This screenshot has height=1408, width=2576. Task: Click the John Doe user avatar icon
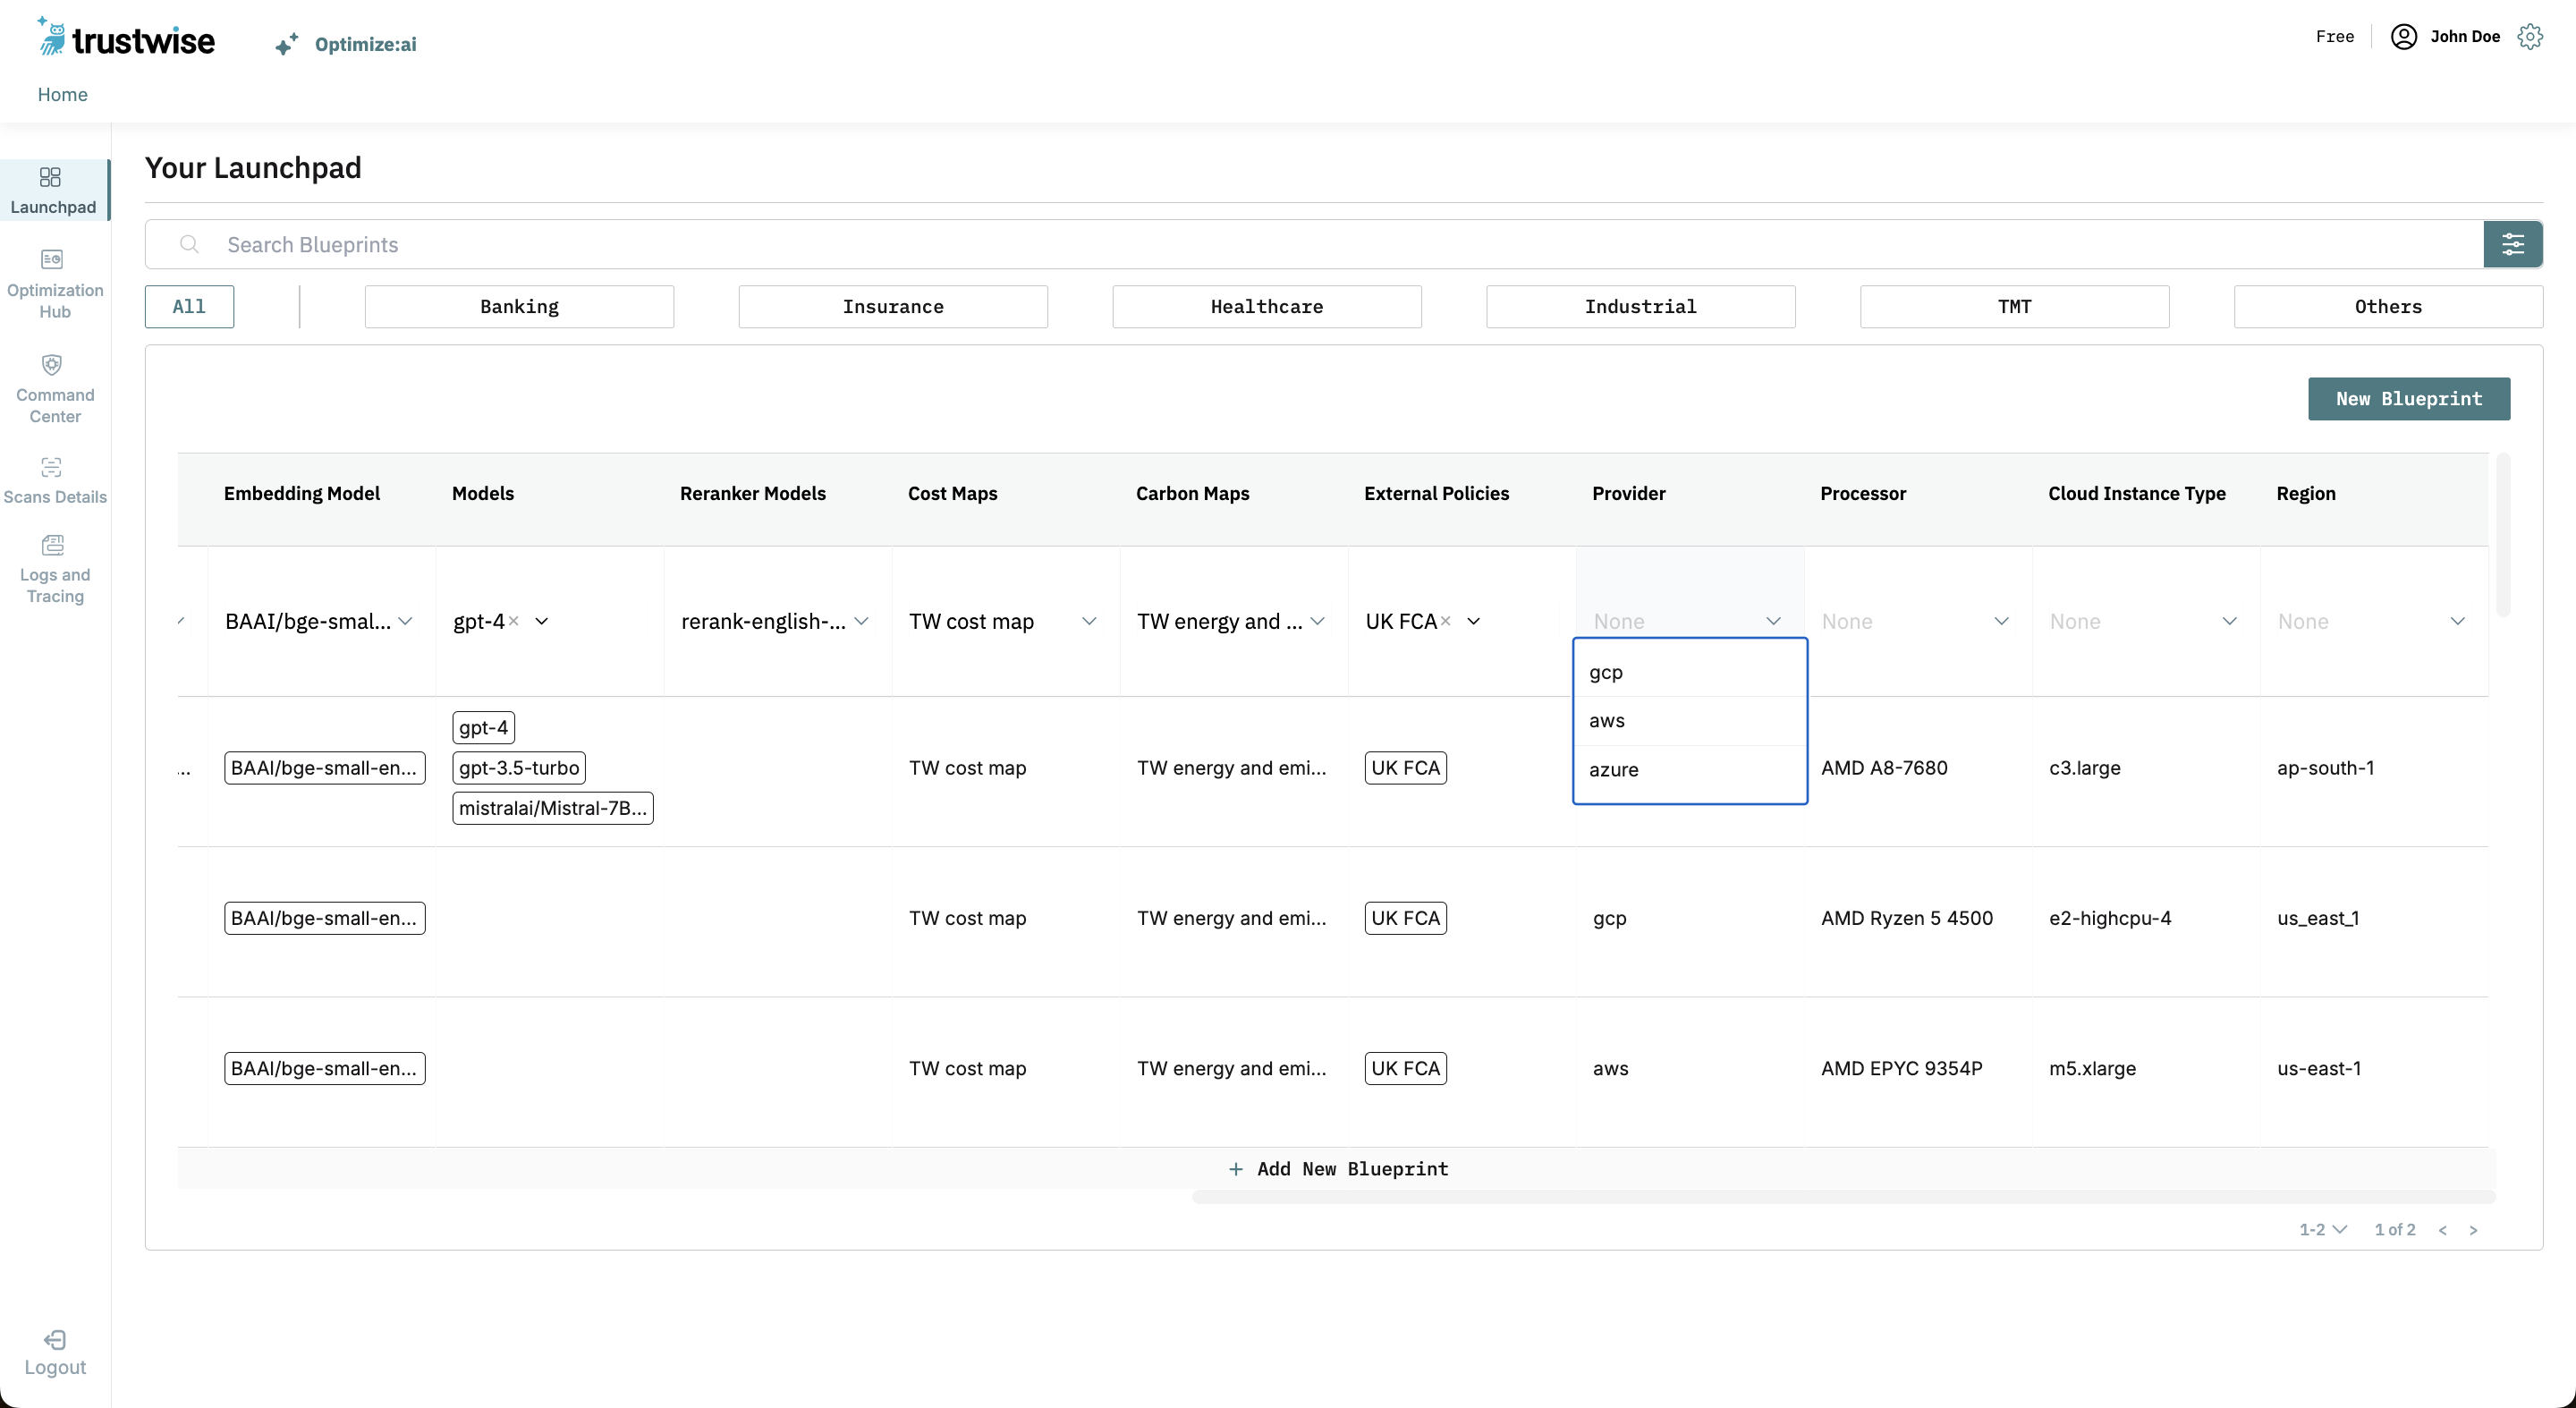click(2403, 37)
